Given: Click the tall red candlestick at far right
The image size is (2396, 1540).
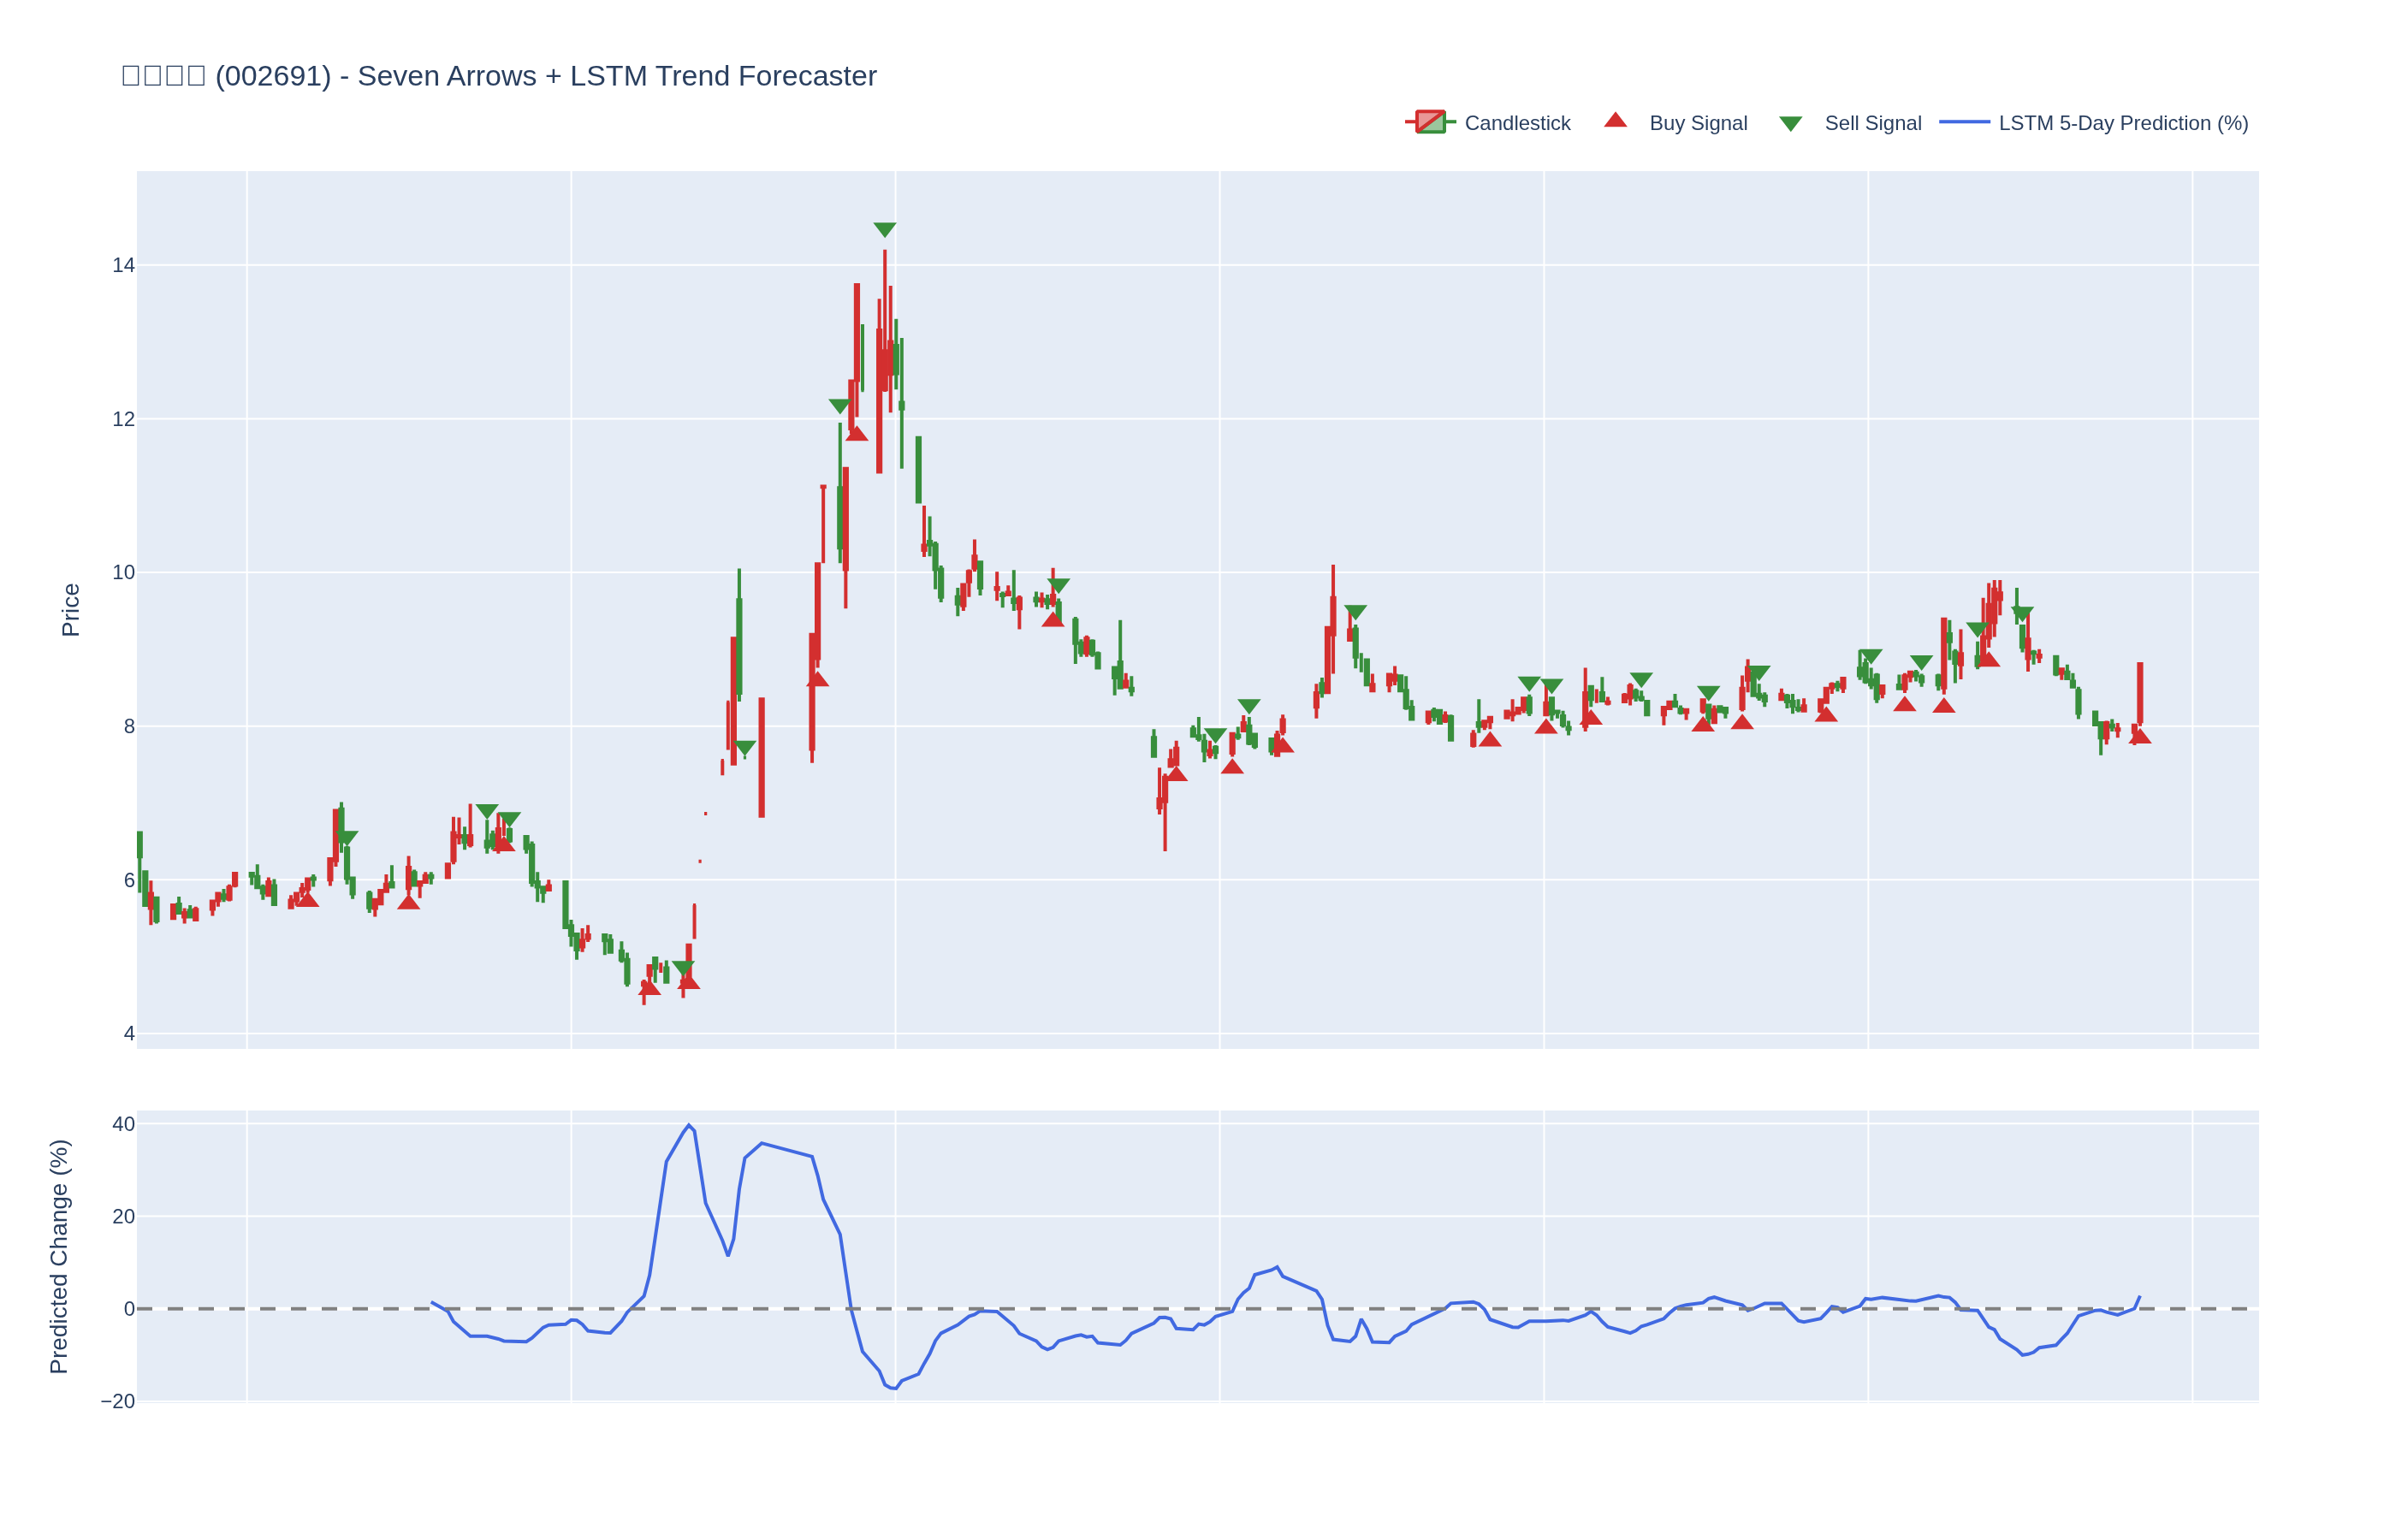Looking at the screenshot, I should tap(2139, 692).
